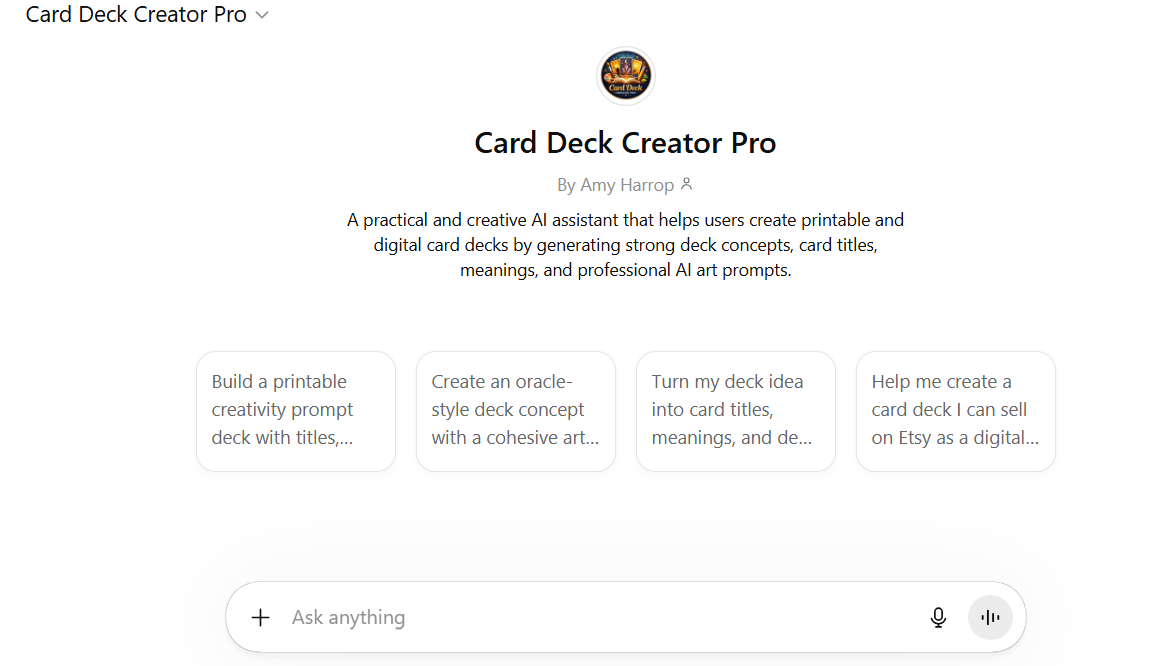Screen dimensions: 1165x666
Task: Pick the 'Turn my deck idea' suggestion
Action: (x=736, y=410)
